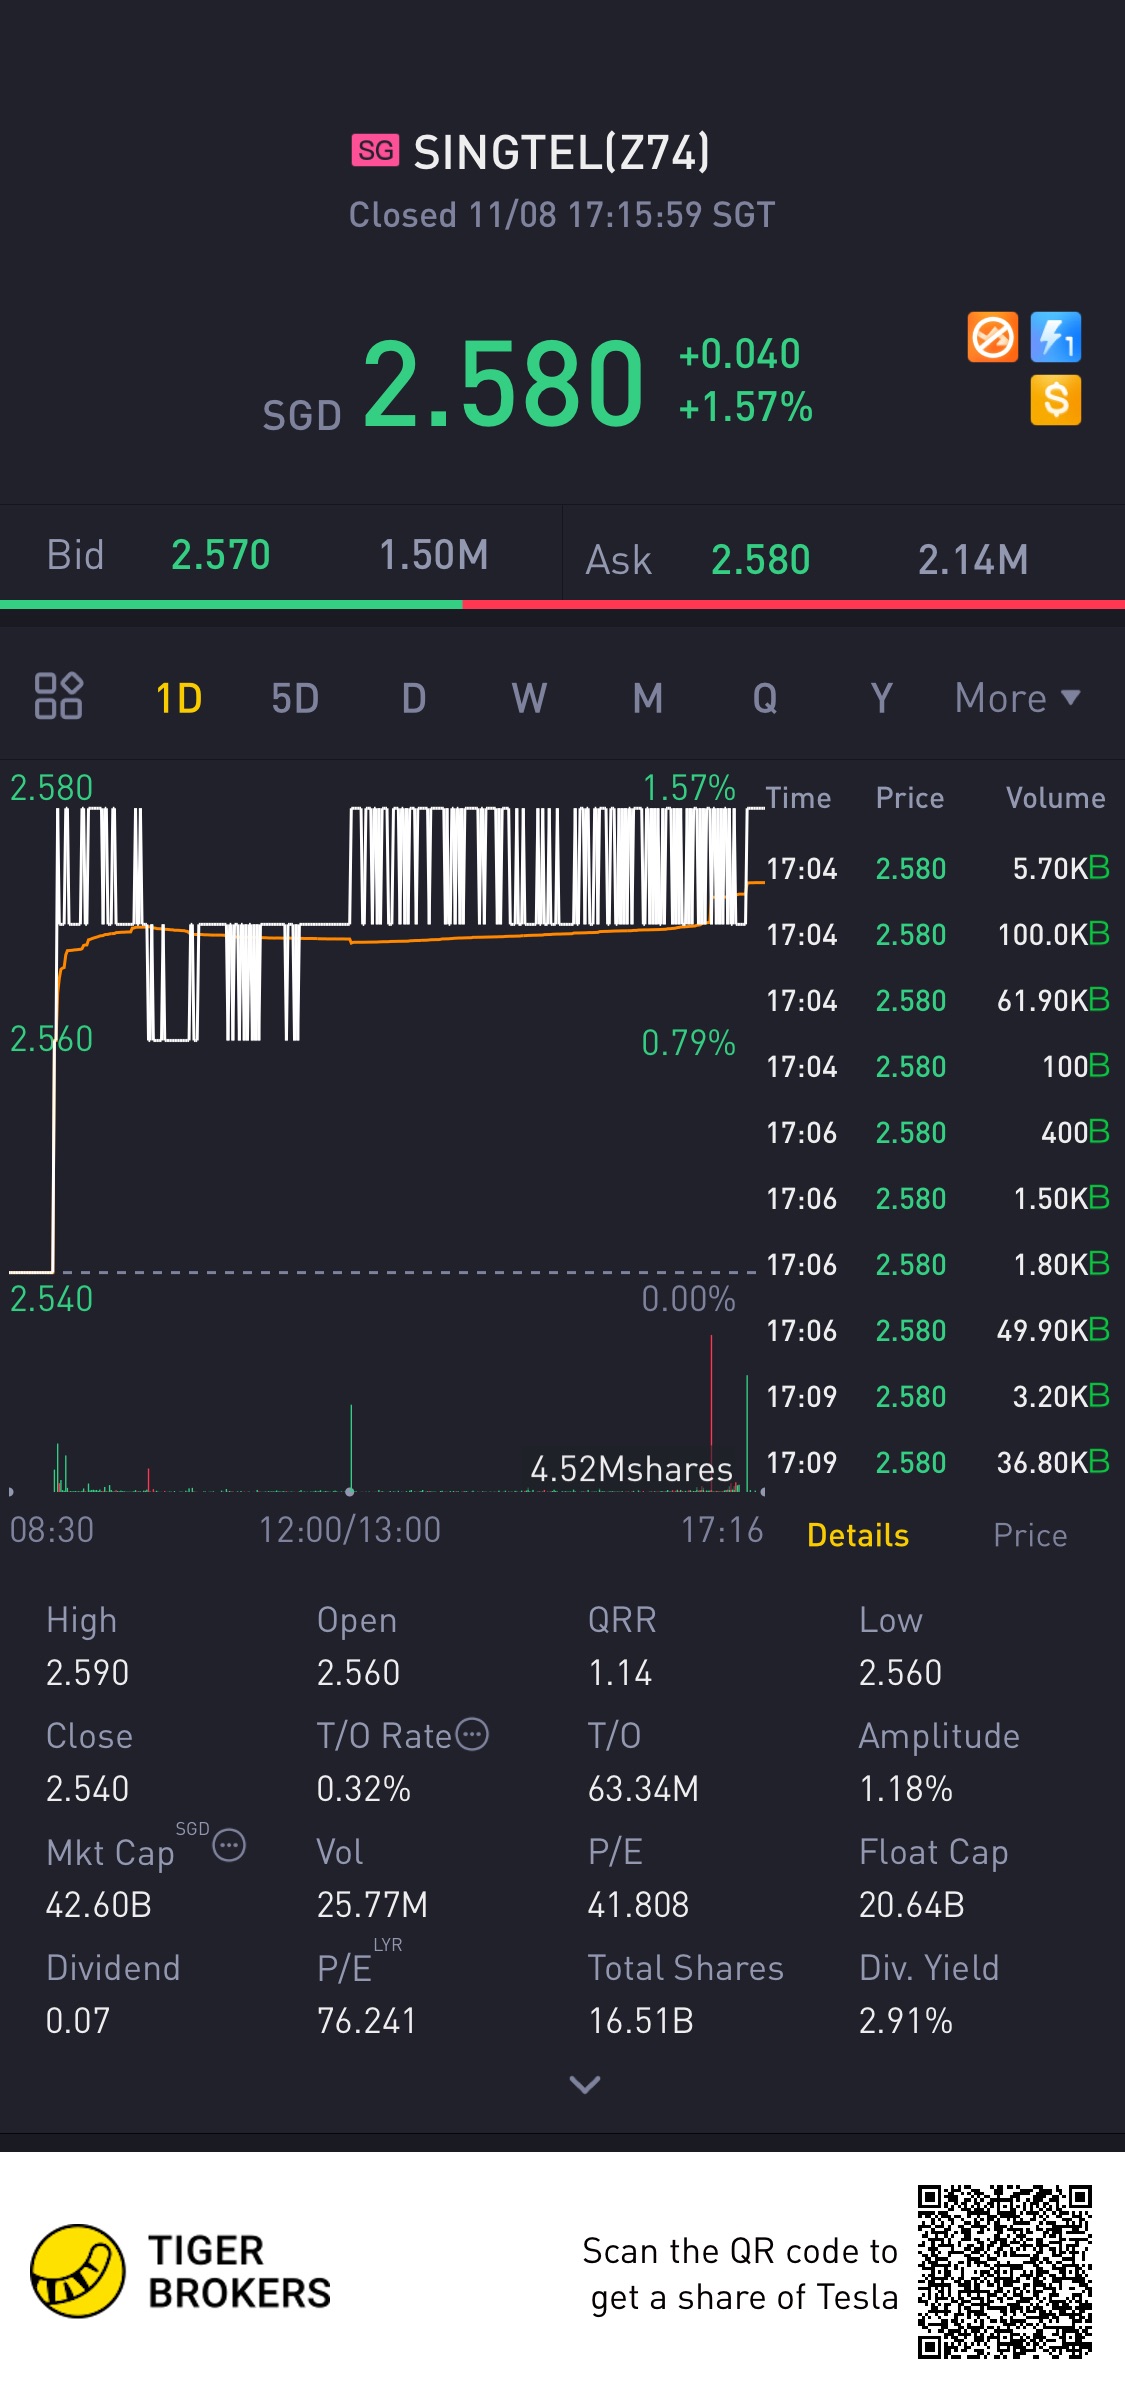This screenshot has height=2392, width=1125.
Task: Tap the SINGTEL(Z74) stock title
Action: (562, 152)
